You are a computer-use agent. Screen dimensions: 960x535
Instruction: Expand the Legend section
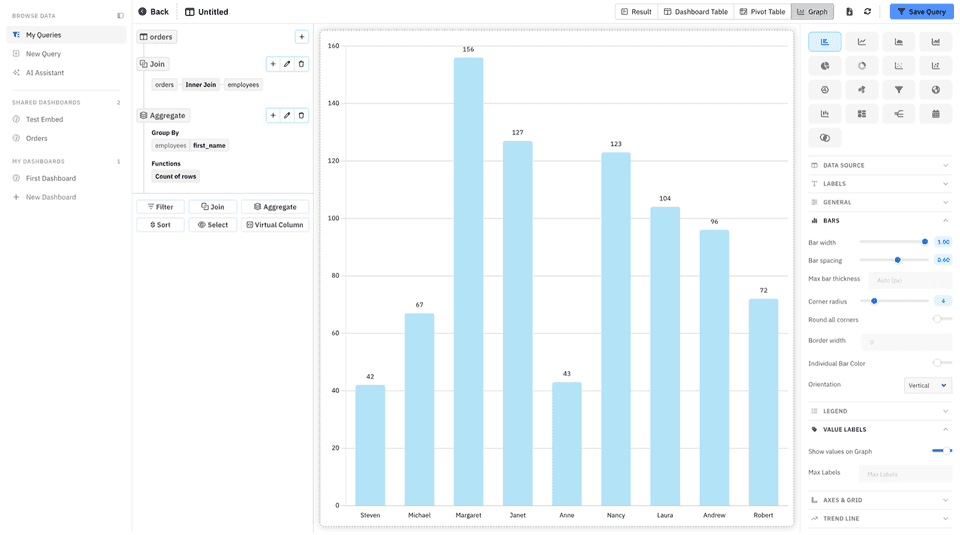pyautogui.click(x=880, y=411)
